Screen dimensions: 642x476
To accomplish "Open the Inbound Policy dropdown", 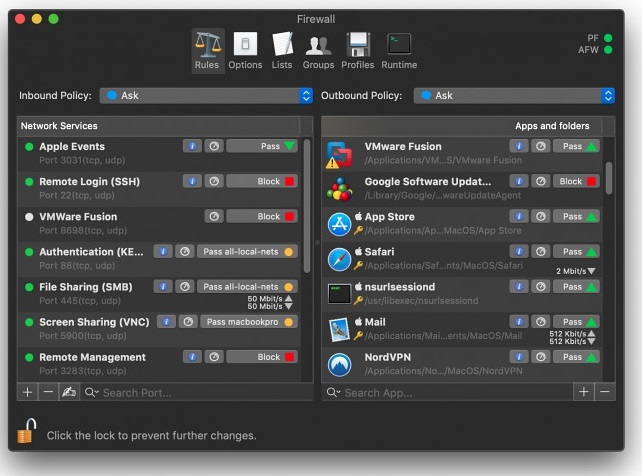I will click(206, 96).
